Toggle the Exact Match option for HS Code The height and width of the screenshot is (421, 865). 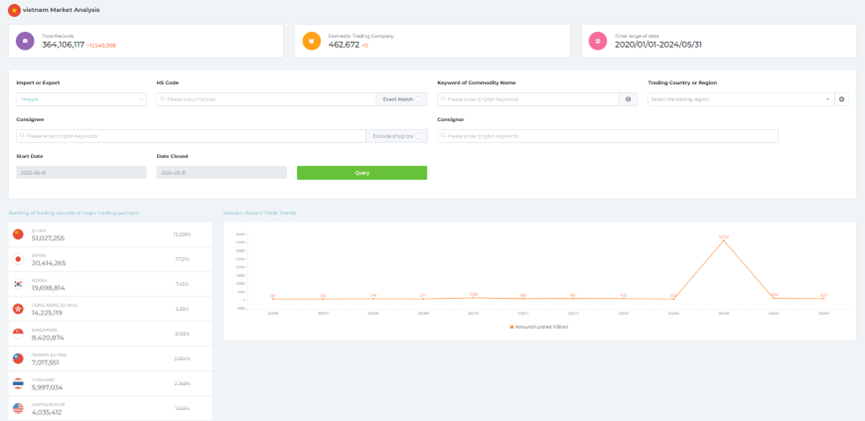point(401,99)
